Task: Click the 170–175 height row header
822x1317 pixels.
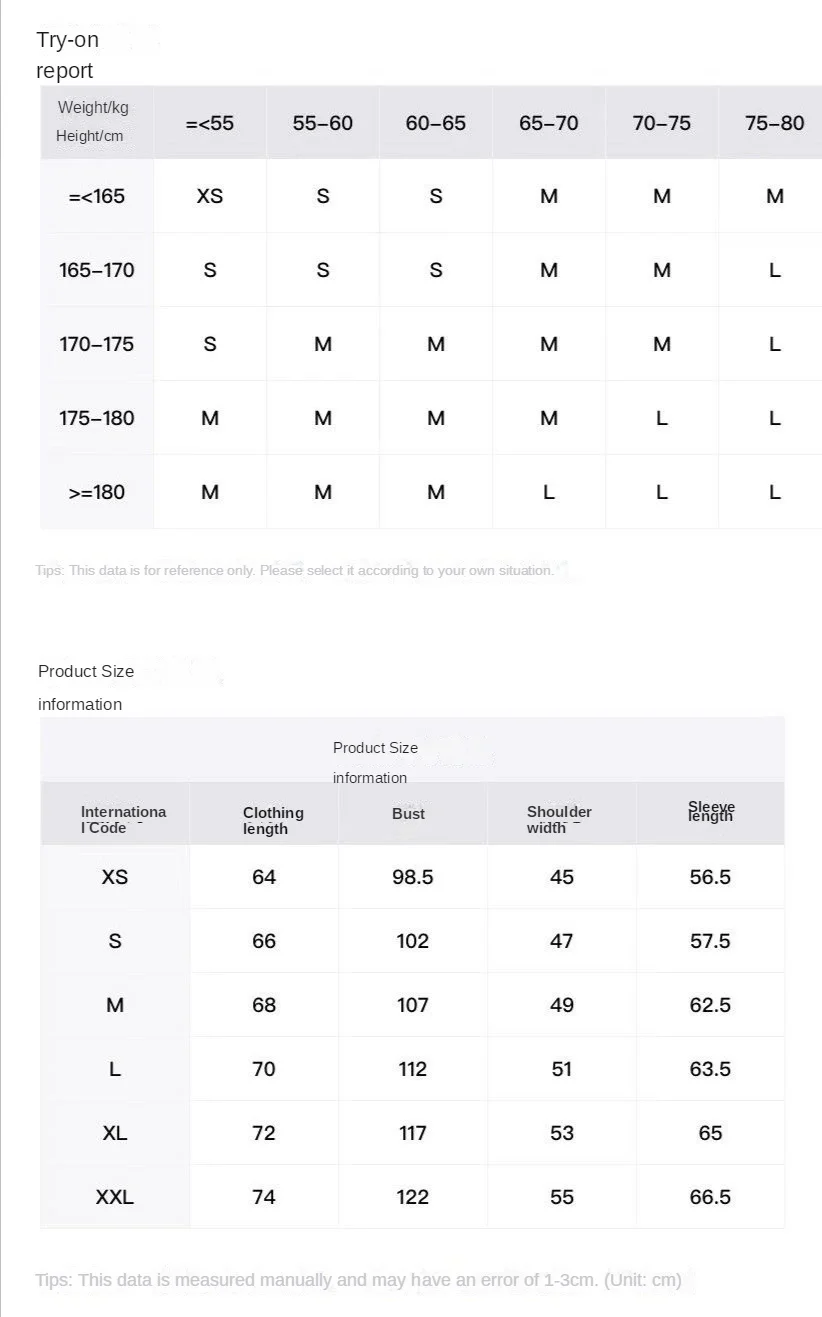Action: pos(97,344)
